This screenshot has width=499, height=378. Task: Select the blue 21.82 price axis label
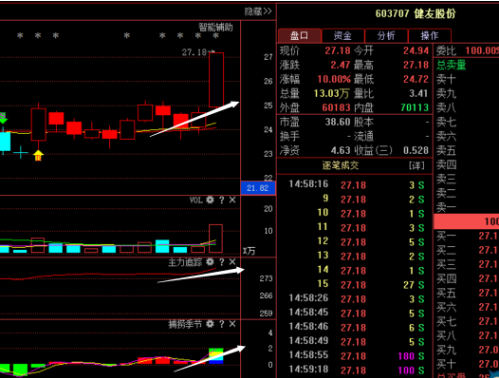pos(258,188)
